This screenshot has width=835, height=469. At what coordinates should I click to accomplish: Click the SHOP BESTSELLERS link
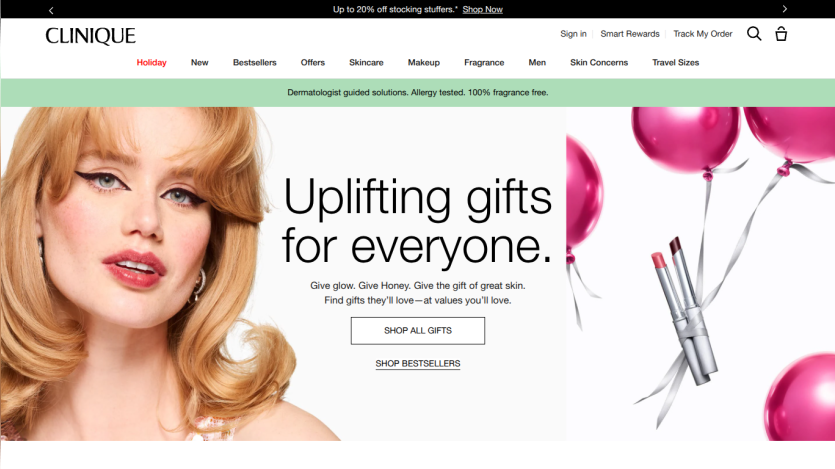[418, 364]
